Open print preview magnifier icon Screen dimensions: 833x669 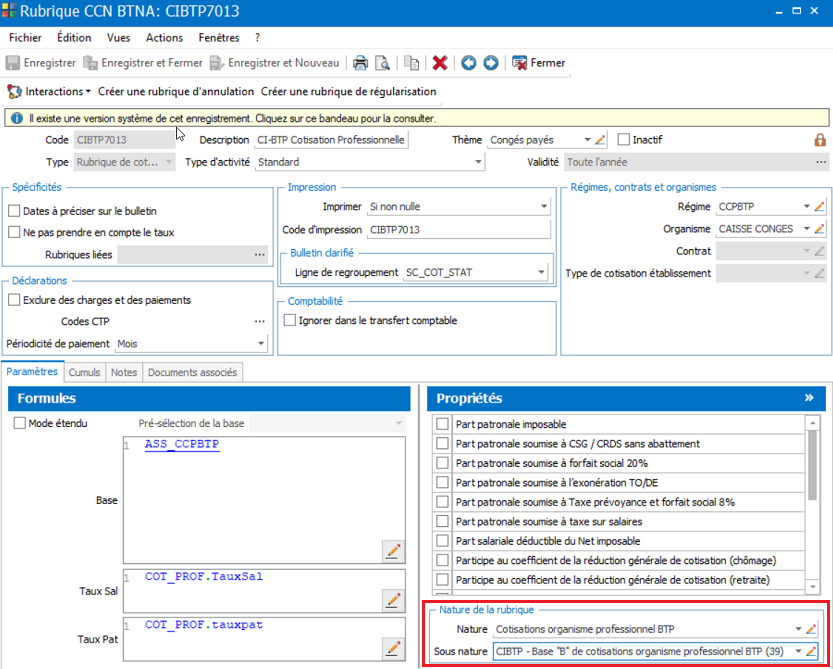tap(382, 63)
